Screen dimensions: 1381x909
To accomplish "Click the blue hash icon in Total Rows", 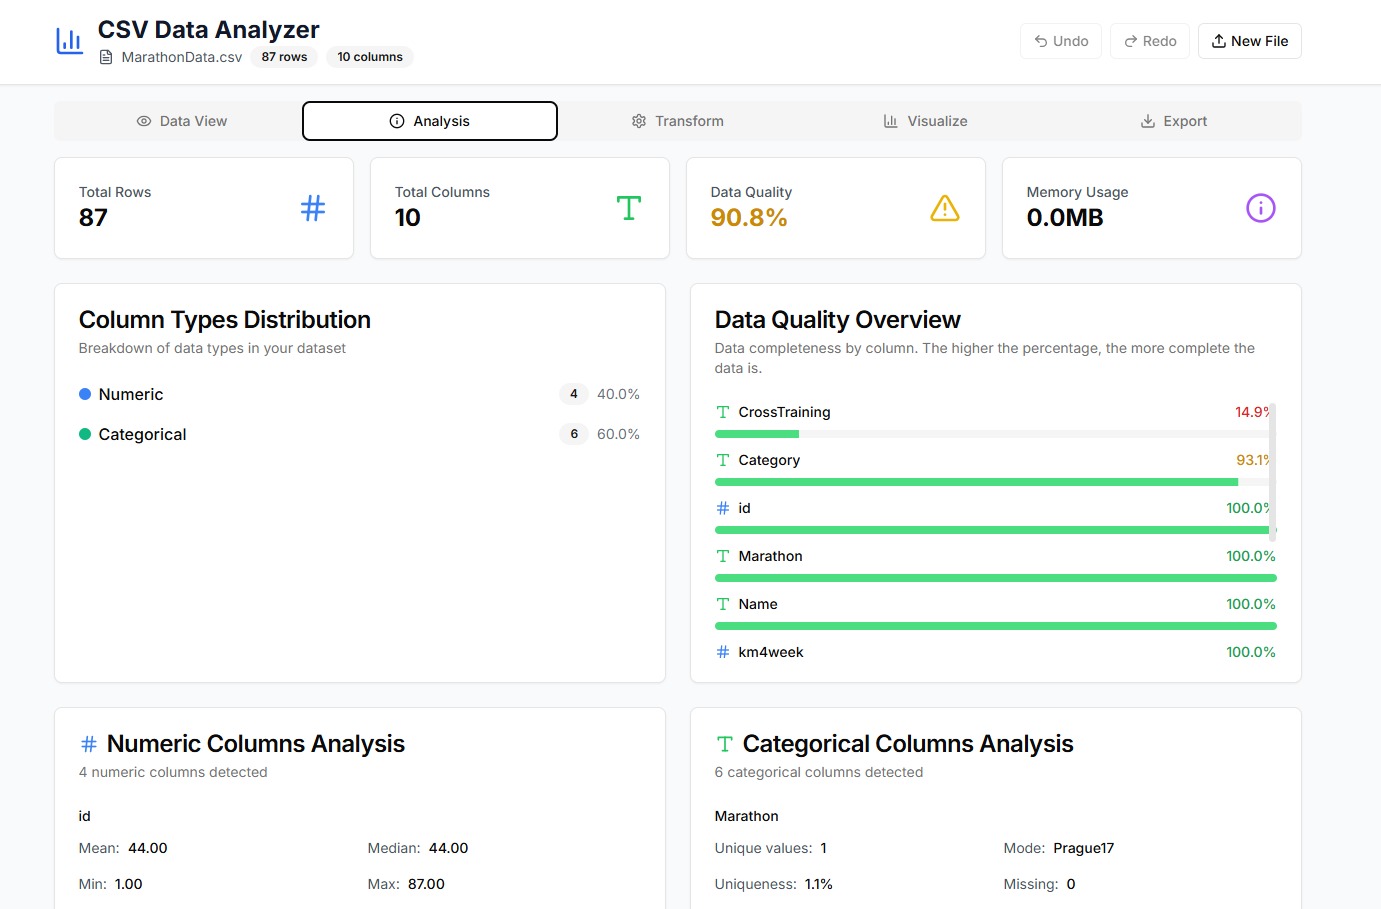I will pyautogui.click(x=313, y=208).
